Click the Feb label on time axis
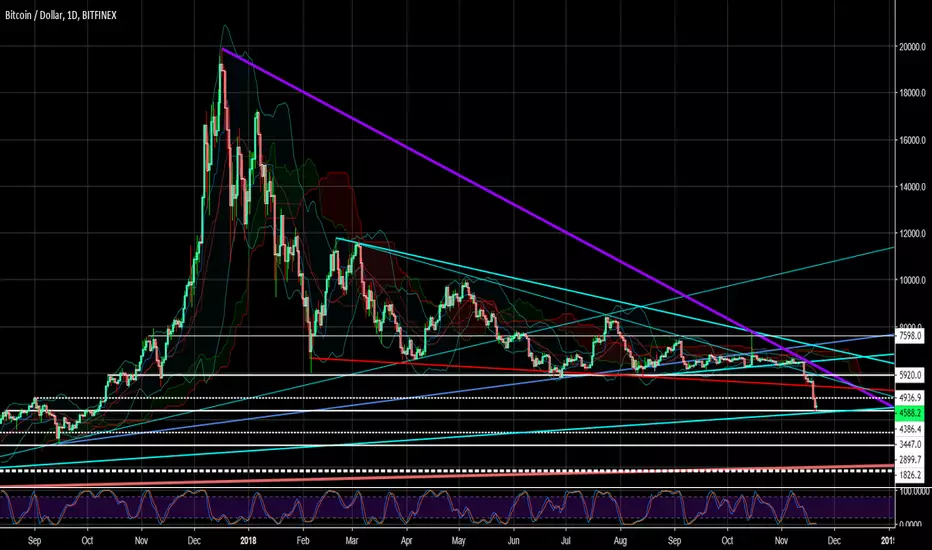This screenshot has width=932, height=550. pyautogui.click(x=303, y=540)
